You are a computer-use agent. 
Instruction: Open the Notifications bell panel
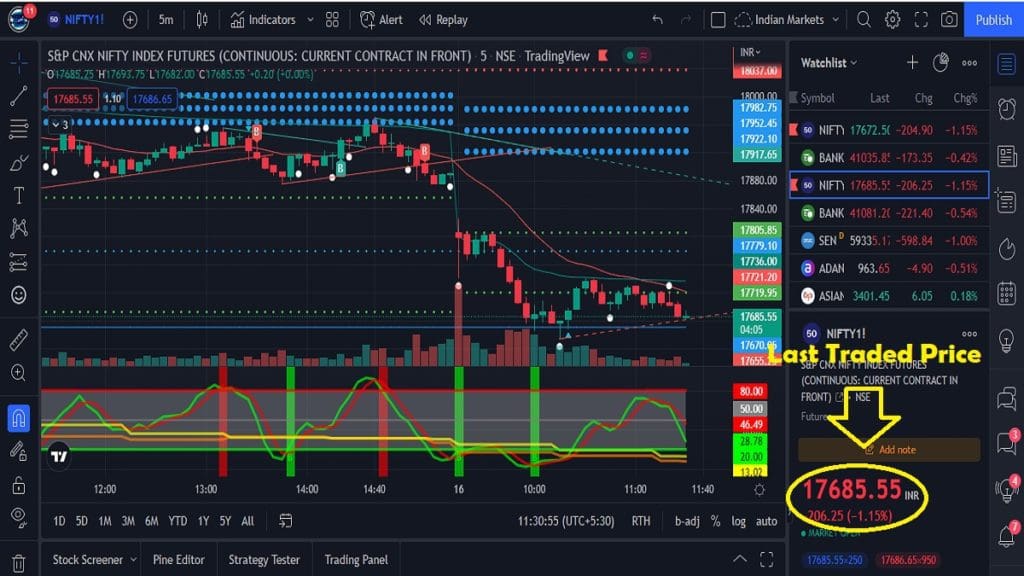point(1006,536)
